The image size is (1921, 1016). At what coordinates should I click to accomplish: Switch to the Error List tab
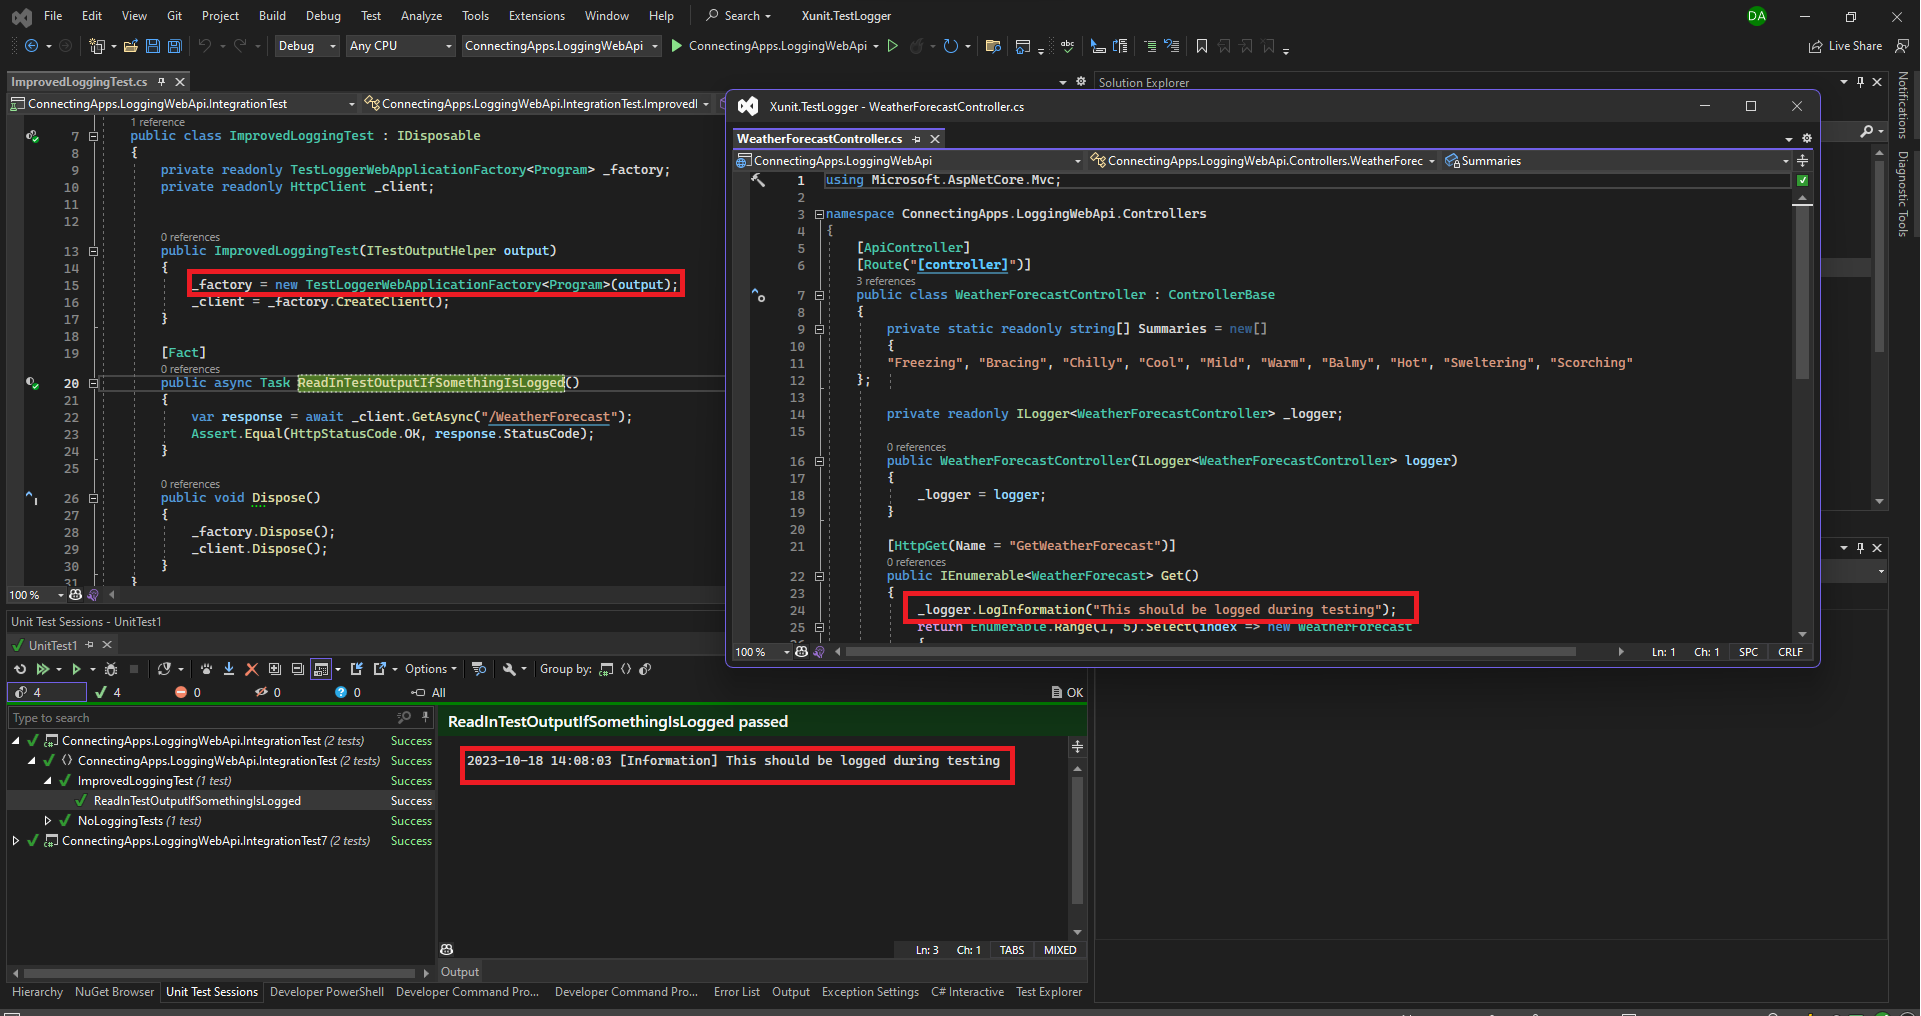click(737, 992)
